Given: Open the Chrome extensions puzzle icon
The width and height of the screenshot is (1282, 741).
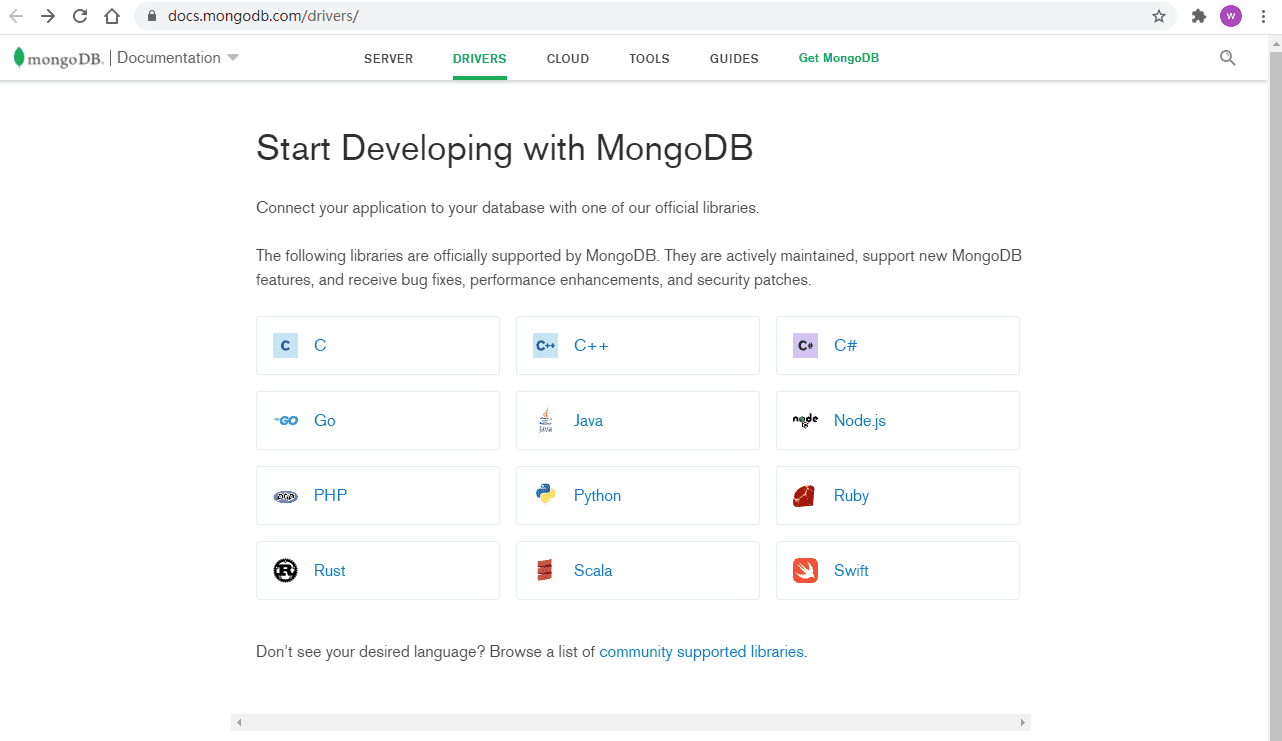Looking at the screenshot, I should click(1199, 16).
